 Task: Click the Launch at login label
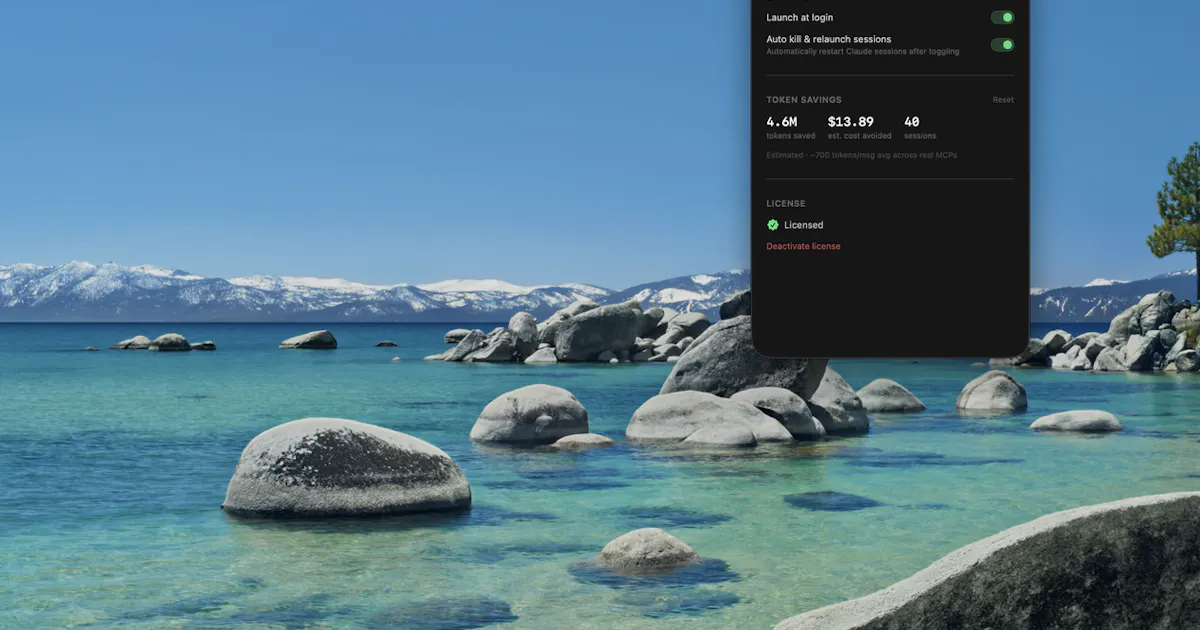tap(799, 17)
